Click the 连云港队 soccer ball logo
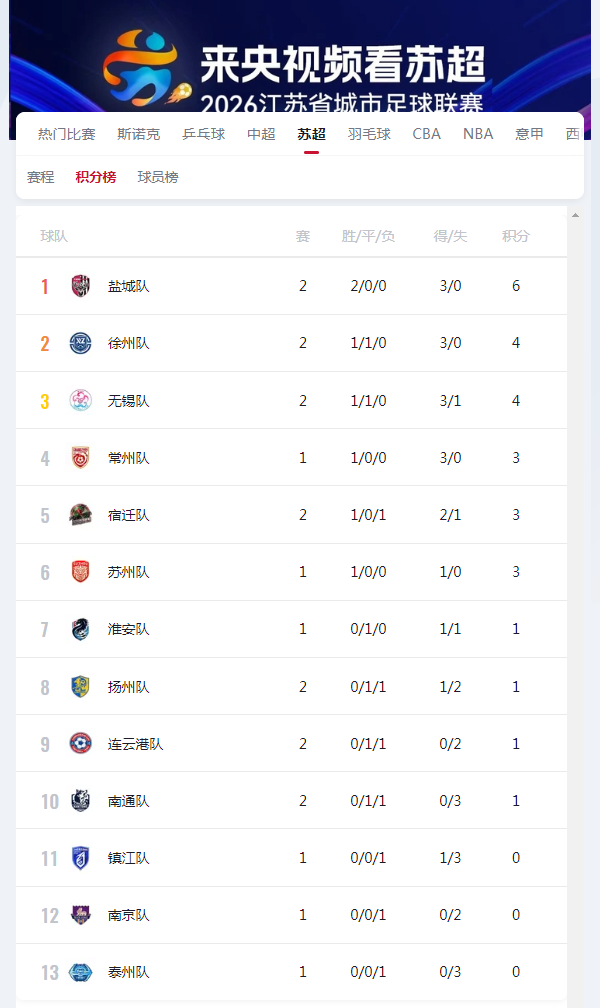Viewport: 600px width, 1008px height. click(x=81, y=743)
